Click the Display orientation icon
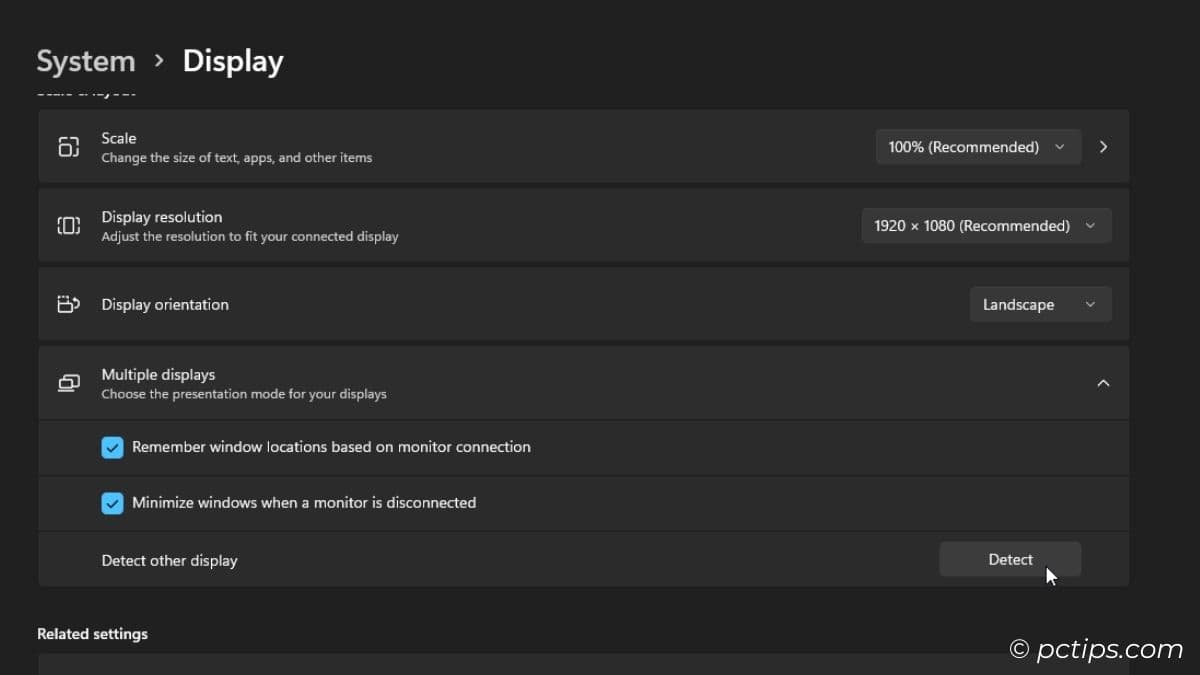Viewport: 1200px width, 675px height. pyautogui.click(x=68, y=305)
